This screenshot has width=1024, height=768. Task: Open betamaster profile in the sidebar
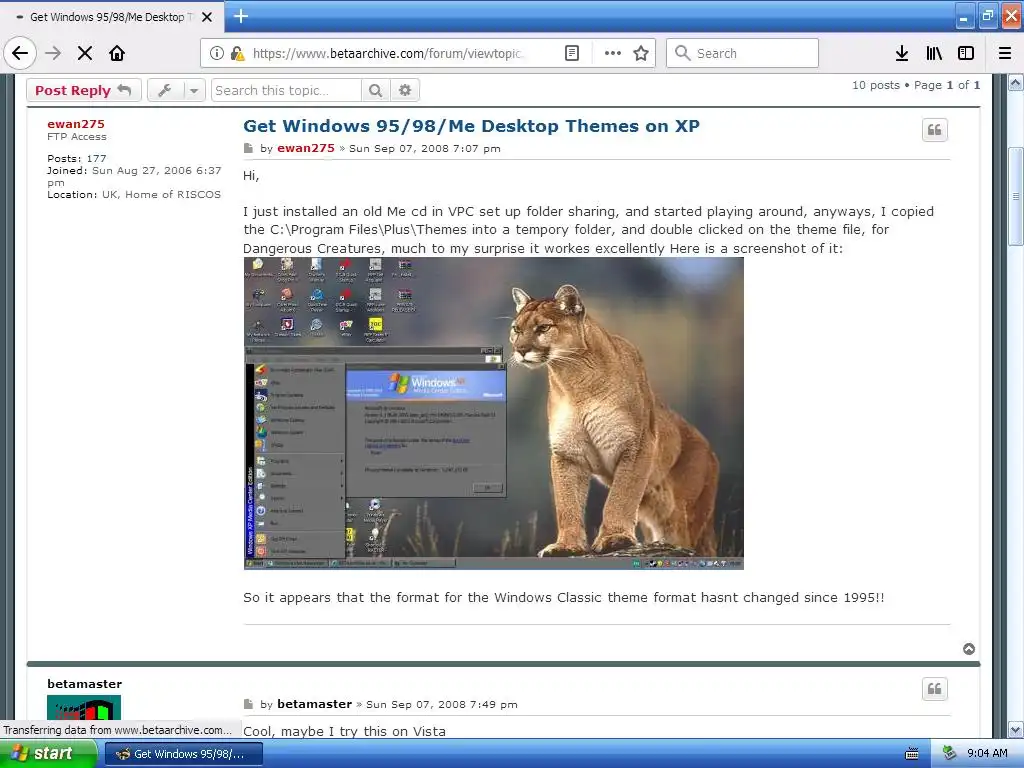(x=84, y=684)
